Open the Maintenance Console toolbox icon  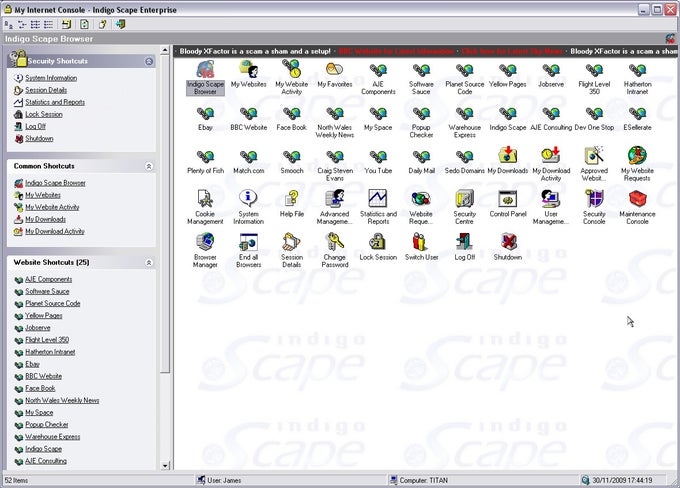(x=637, y=199)
